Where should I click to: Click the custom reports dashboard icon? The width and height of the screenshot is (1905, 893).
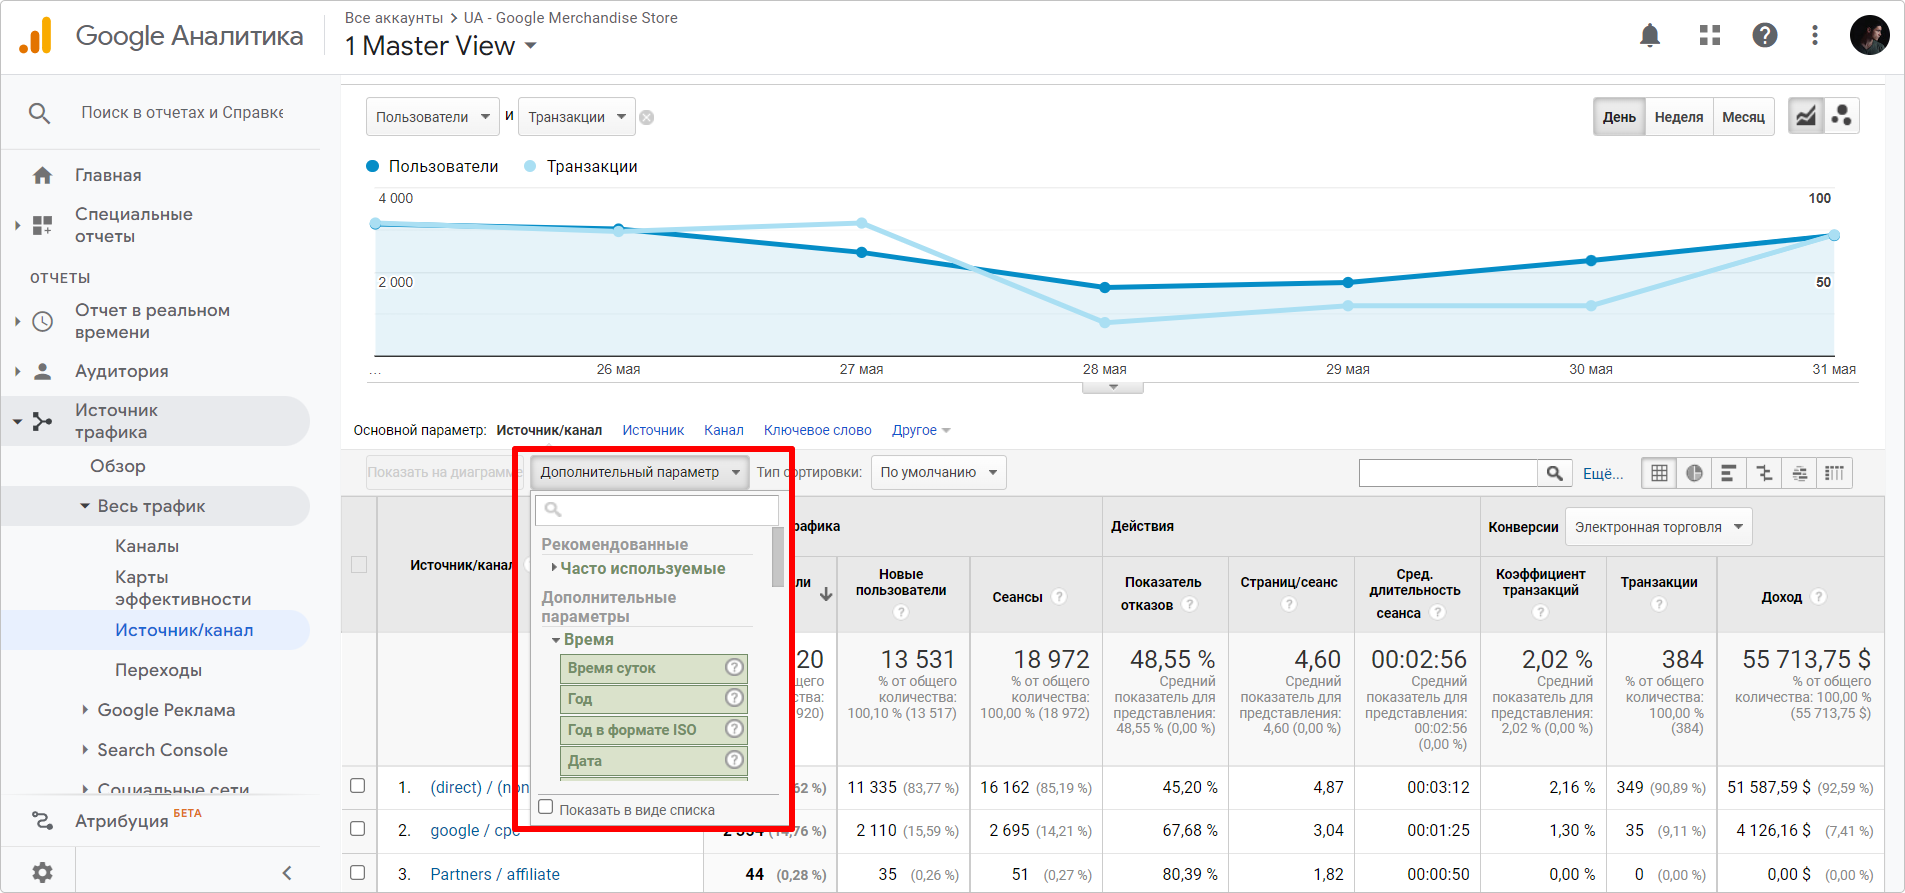pos(42,225)
